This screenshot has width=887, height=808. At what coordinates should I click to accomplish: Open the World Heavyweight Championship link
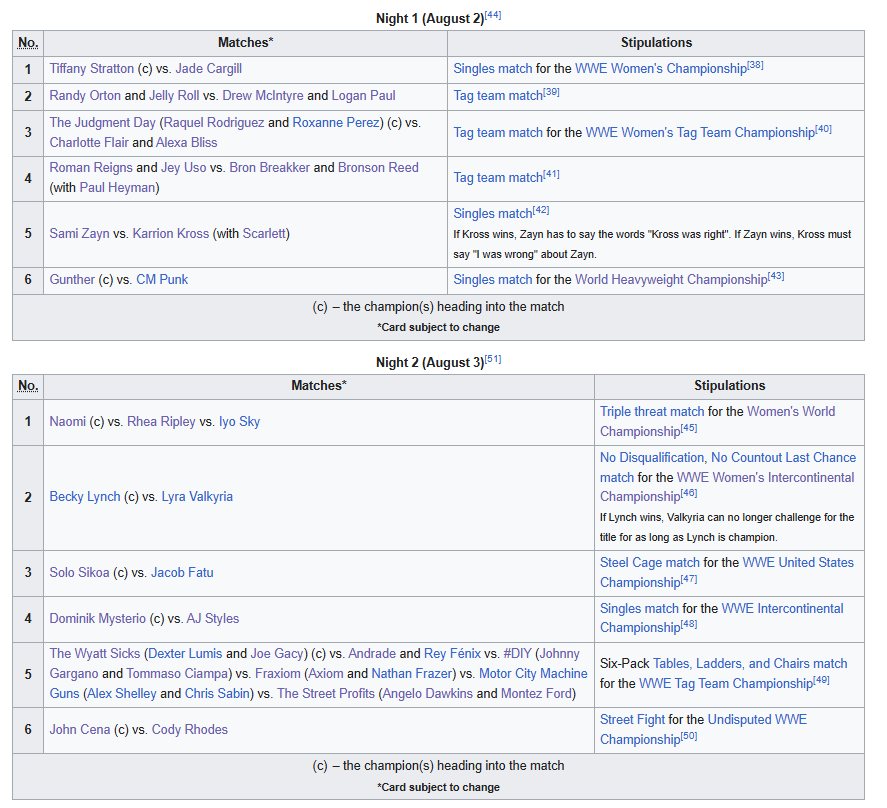pyautogui.click(x=671, y=280)
